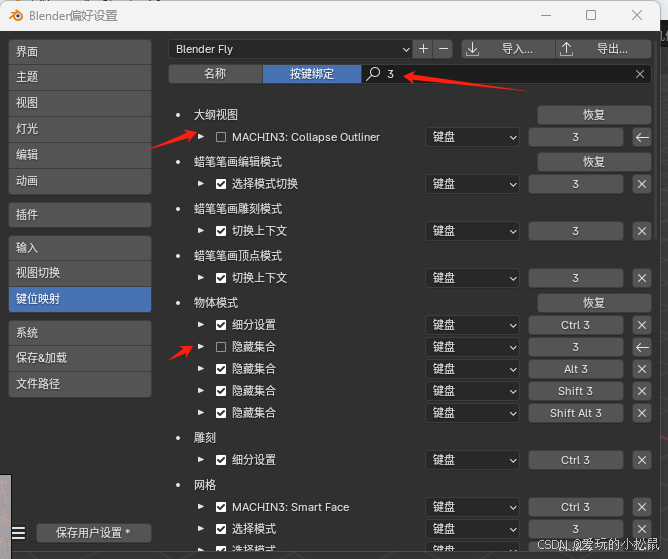This screenshot has height=559, width=668.
Task: Select the 键位映射 section
Action: click(x=80, y=299)
